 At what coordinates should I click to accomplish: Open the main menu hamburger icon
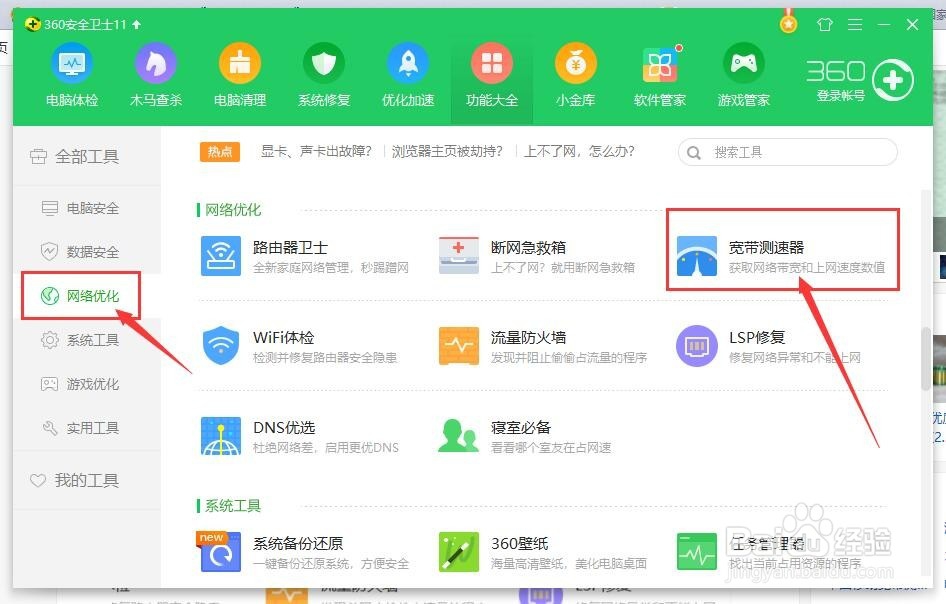coord(855,24)
